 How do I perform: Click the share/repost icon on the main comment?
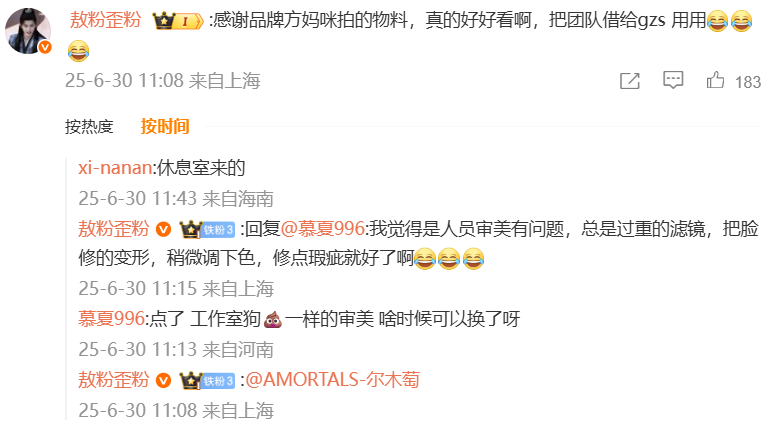(x=630, y=81)
